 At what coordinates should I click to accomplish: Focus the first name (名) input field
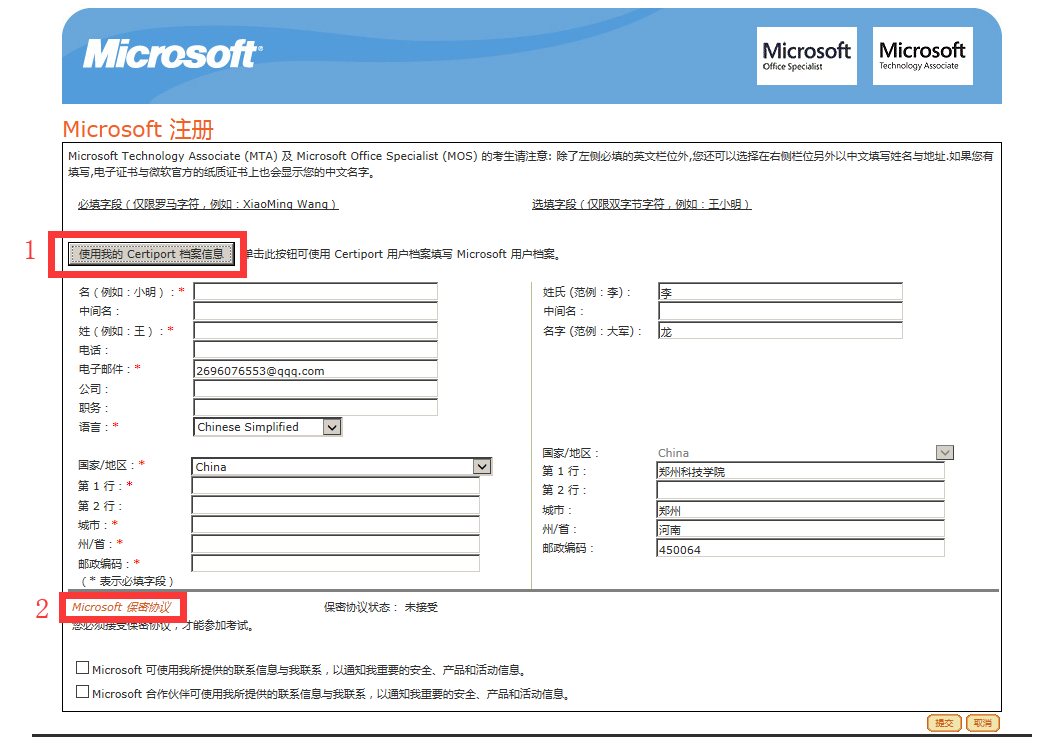tap(315, 291)
